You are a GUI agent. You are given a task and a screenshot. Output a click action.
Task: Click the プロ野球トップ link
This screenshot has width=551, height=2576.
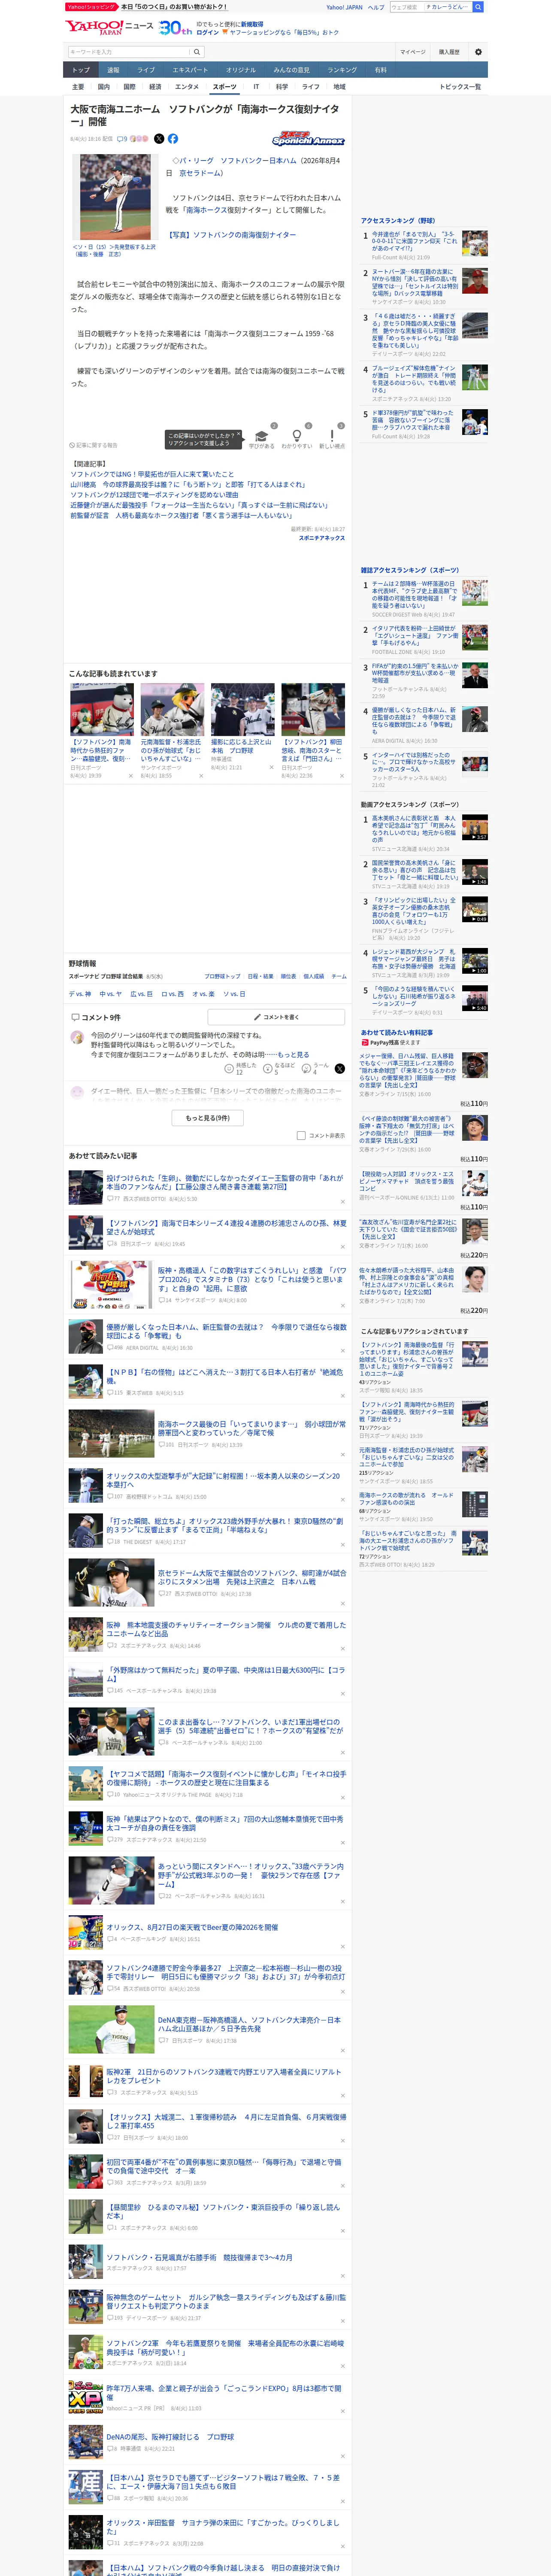pyautogui.click(x=222, y=976)
